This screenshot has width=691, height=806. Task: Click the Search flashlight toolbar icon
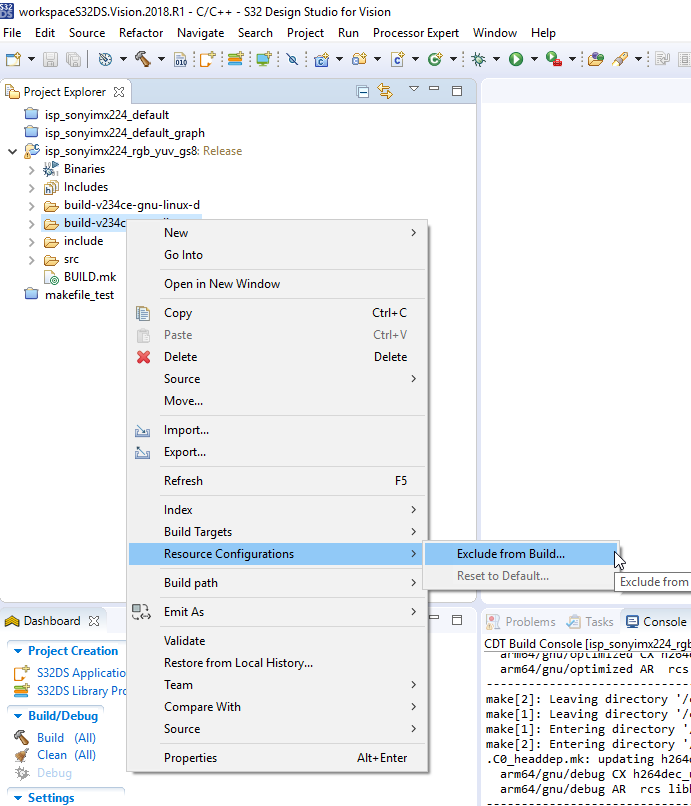[x=620, y=59]
